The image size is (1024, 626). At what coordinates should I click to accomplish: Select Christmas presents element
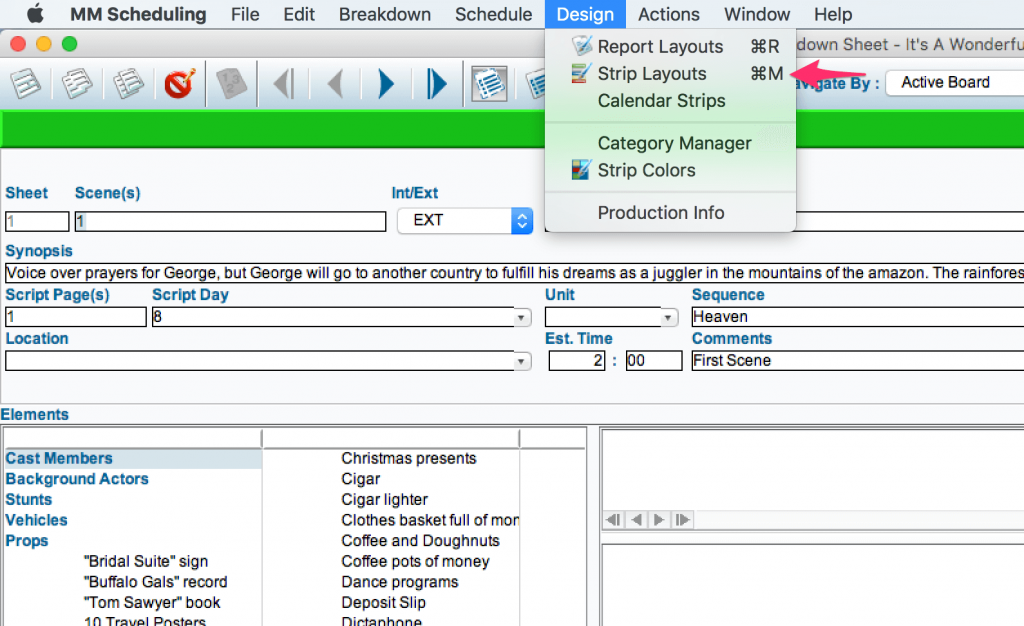click(409, 458)
